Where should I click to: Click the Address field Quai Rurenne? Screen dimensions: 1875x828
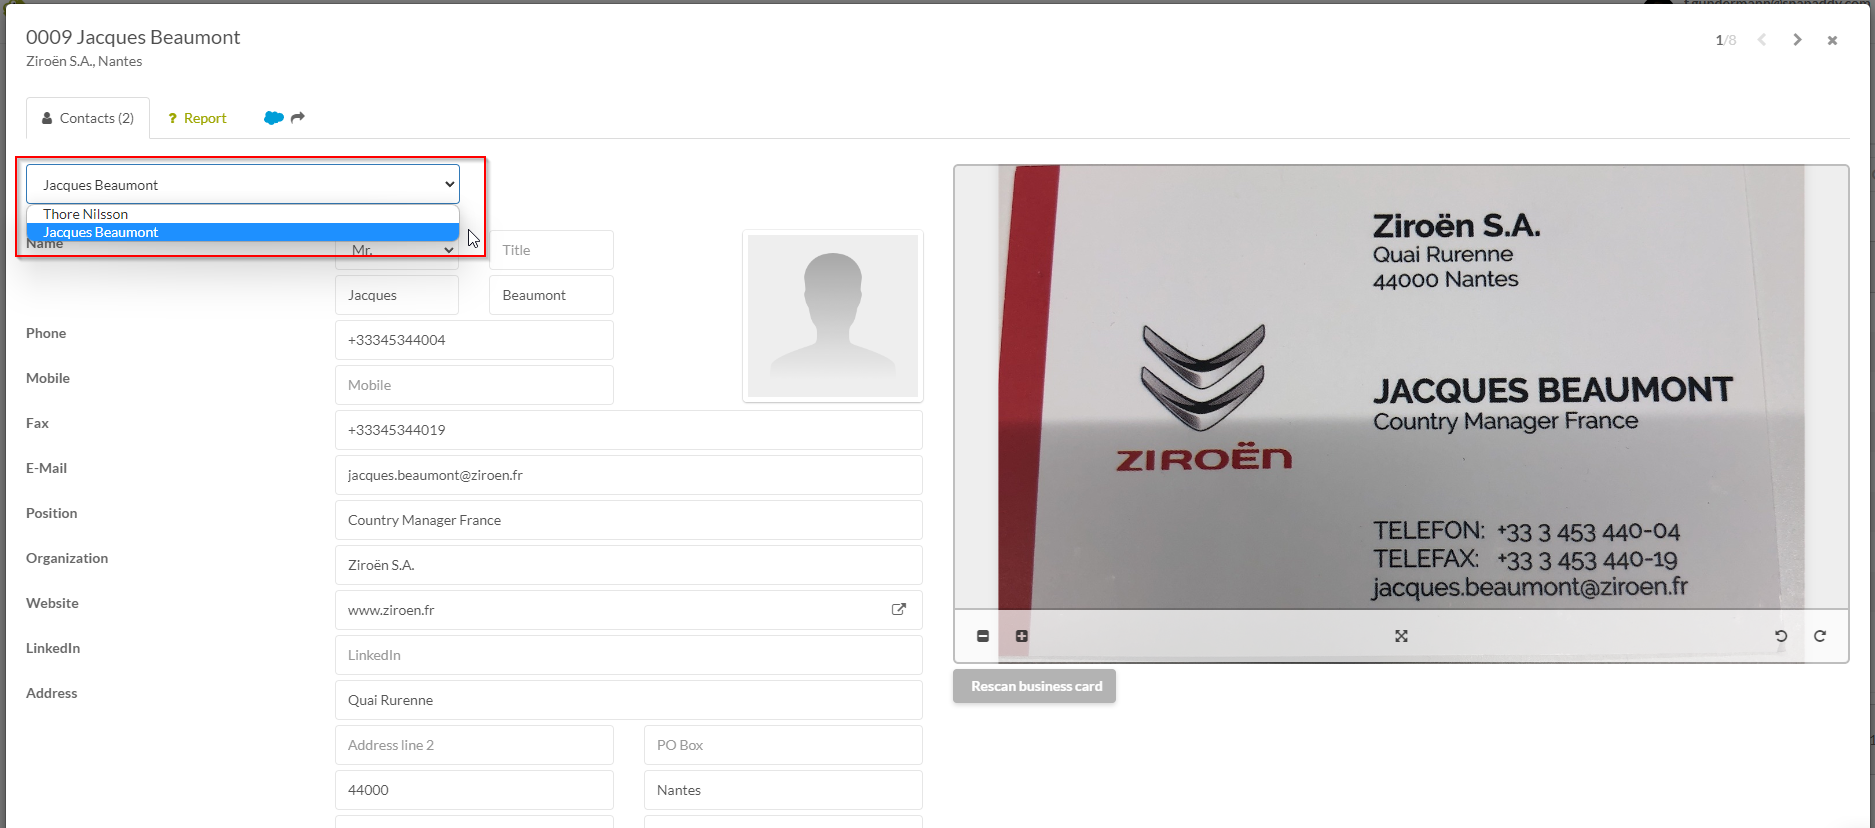click(629, 700)
